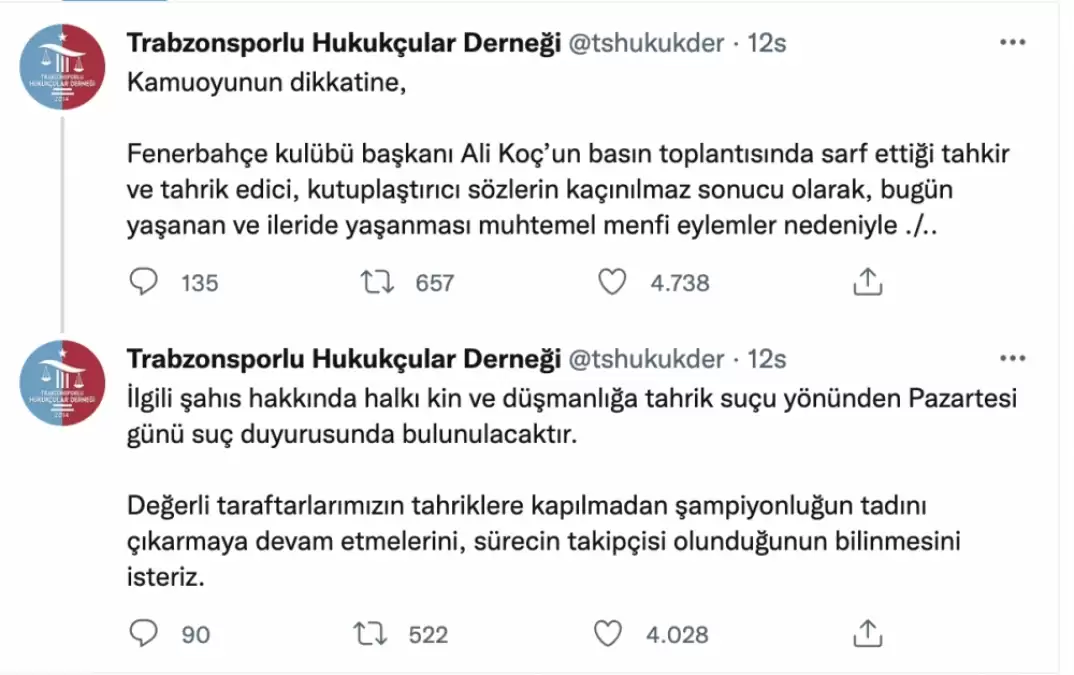This screenshot has height=675, width=1074.
Task: Share the first tweet via share icon
Action: tap(867, 283)
